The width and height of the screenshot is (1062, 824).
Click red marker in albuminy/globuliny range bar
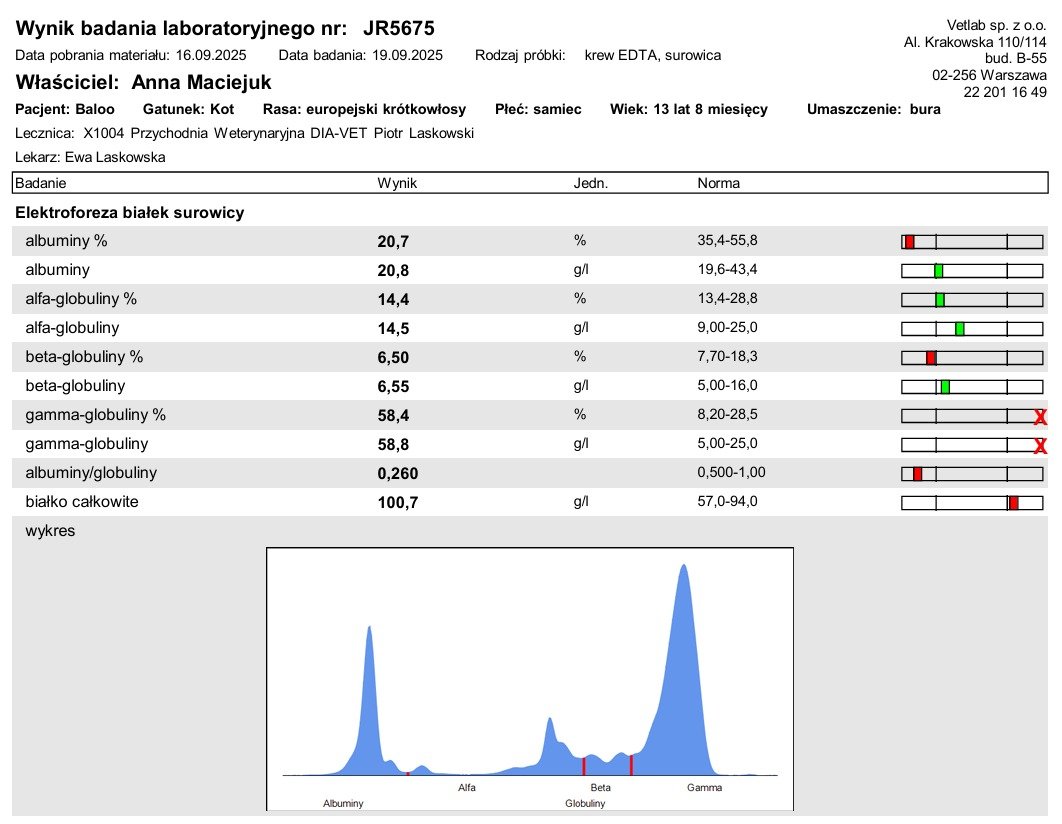tap(918, 474)
